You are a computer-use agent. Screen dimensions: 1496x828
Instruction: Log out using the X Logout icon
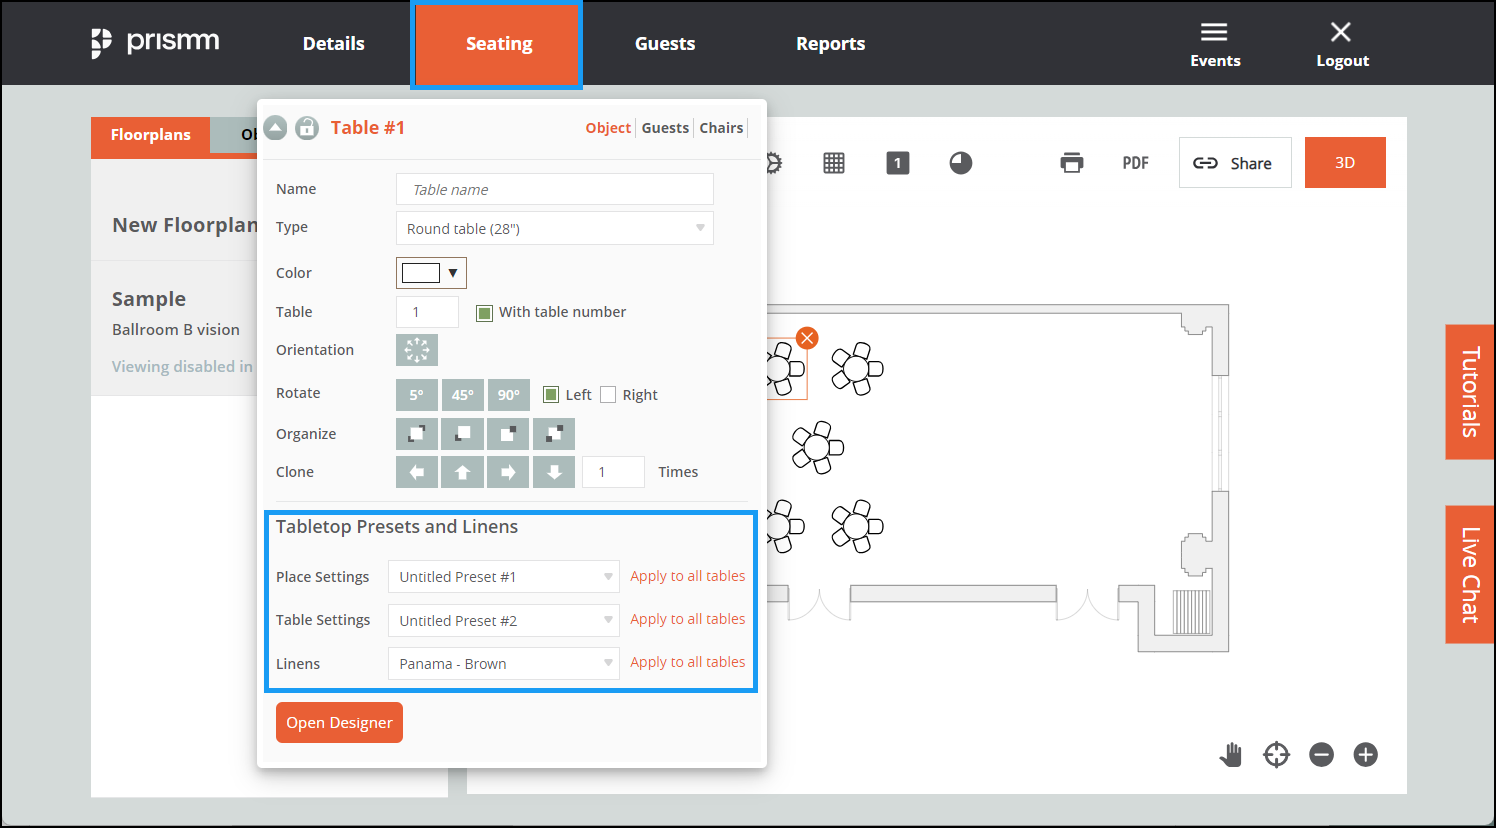1342,45
